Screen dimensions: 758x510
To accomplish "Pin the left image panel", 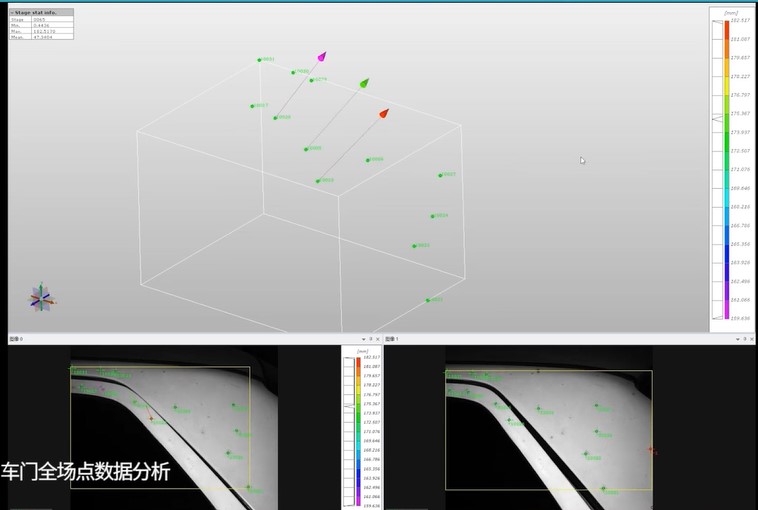I will coord(369,340).
